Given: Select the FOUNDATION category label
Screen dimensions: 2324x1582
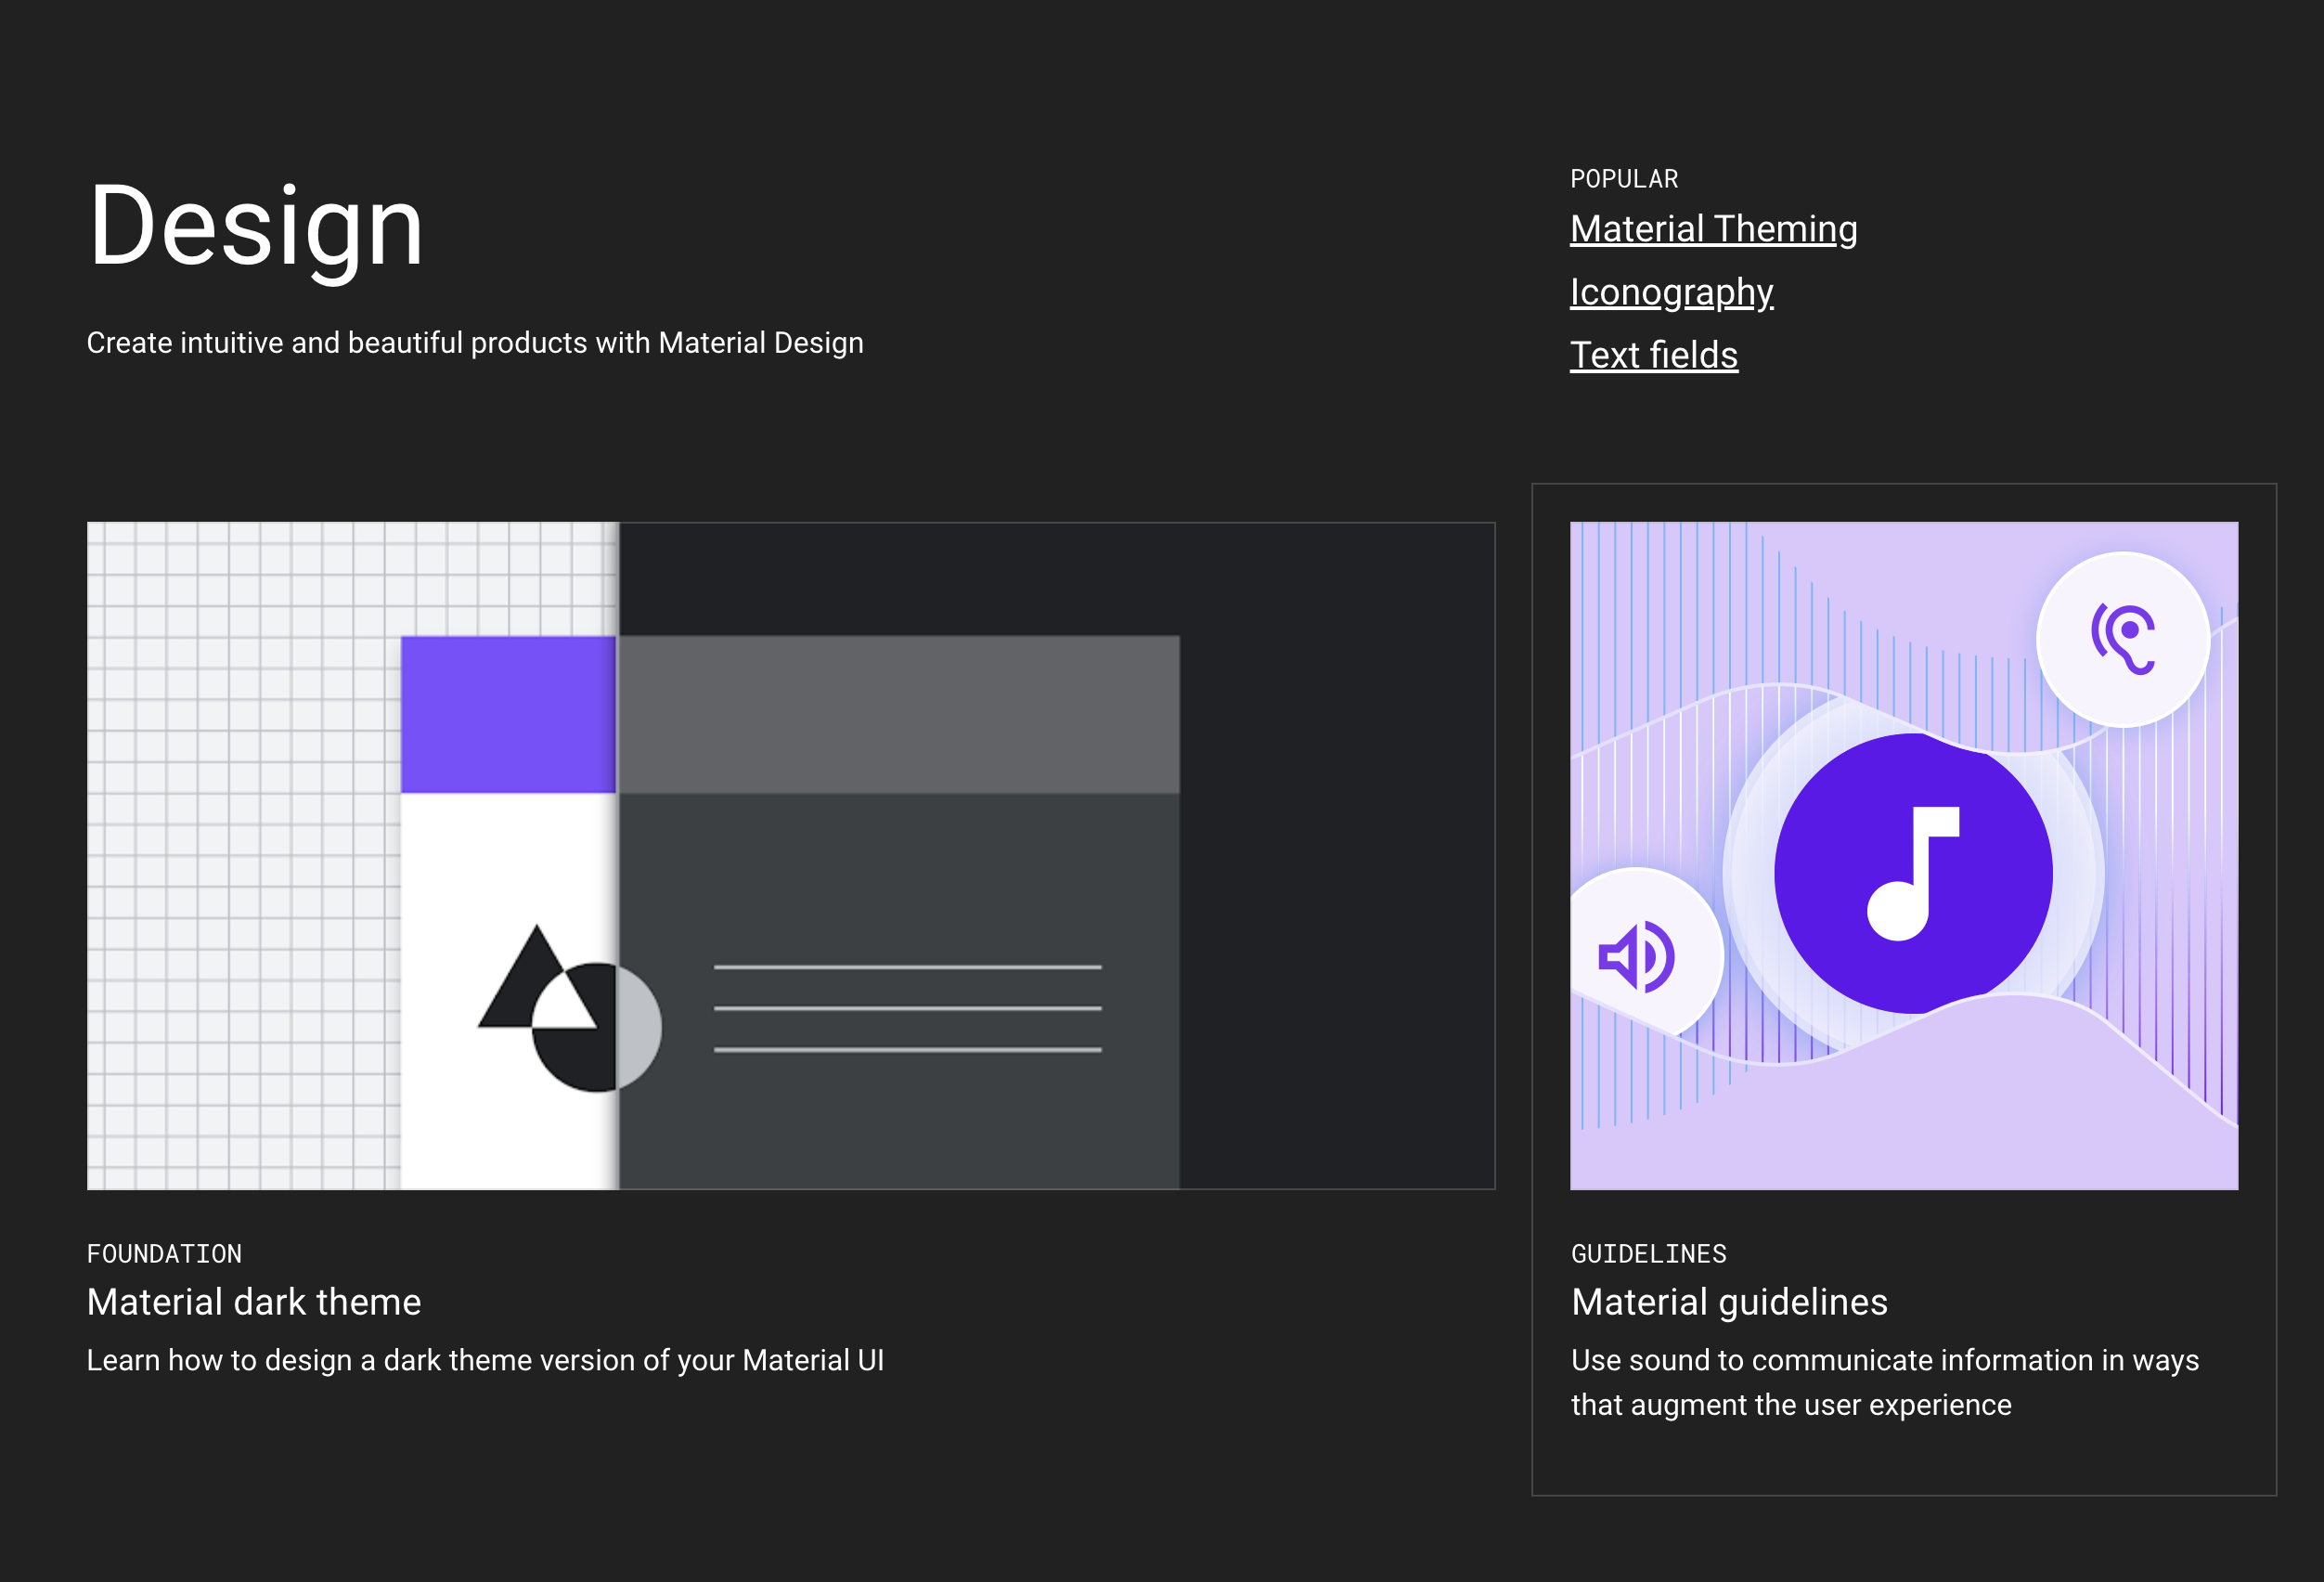Looking at the screenshot, I should [x=164, y=1254].
